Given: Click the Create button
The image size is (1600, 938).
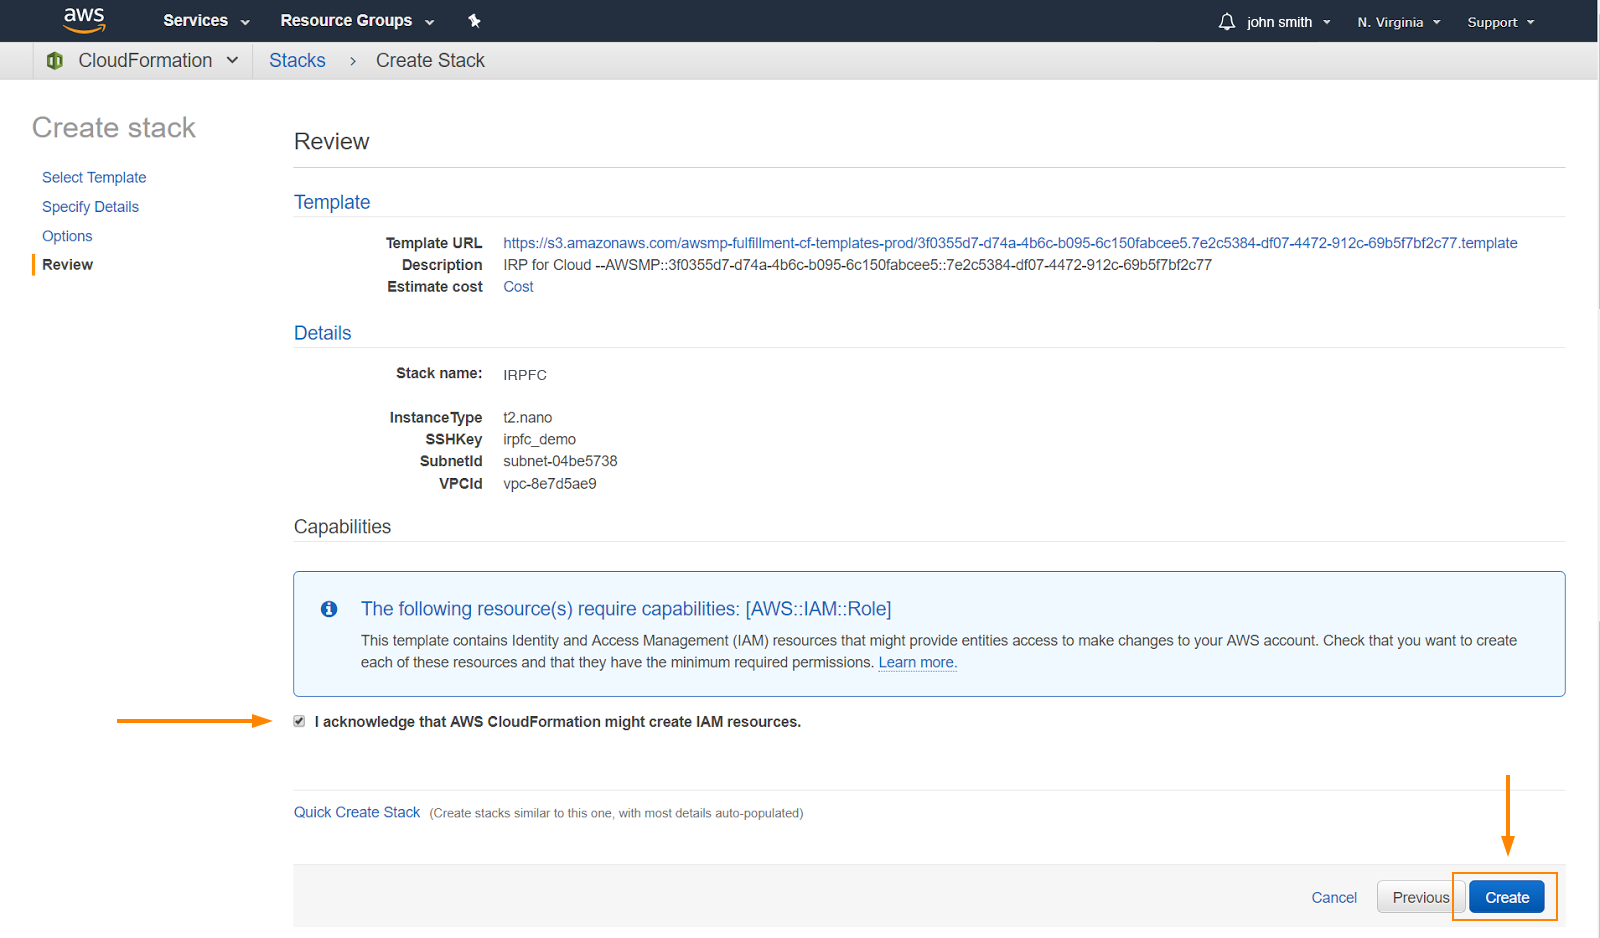Looking at the screenshot, I should [1507, 897].
